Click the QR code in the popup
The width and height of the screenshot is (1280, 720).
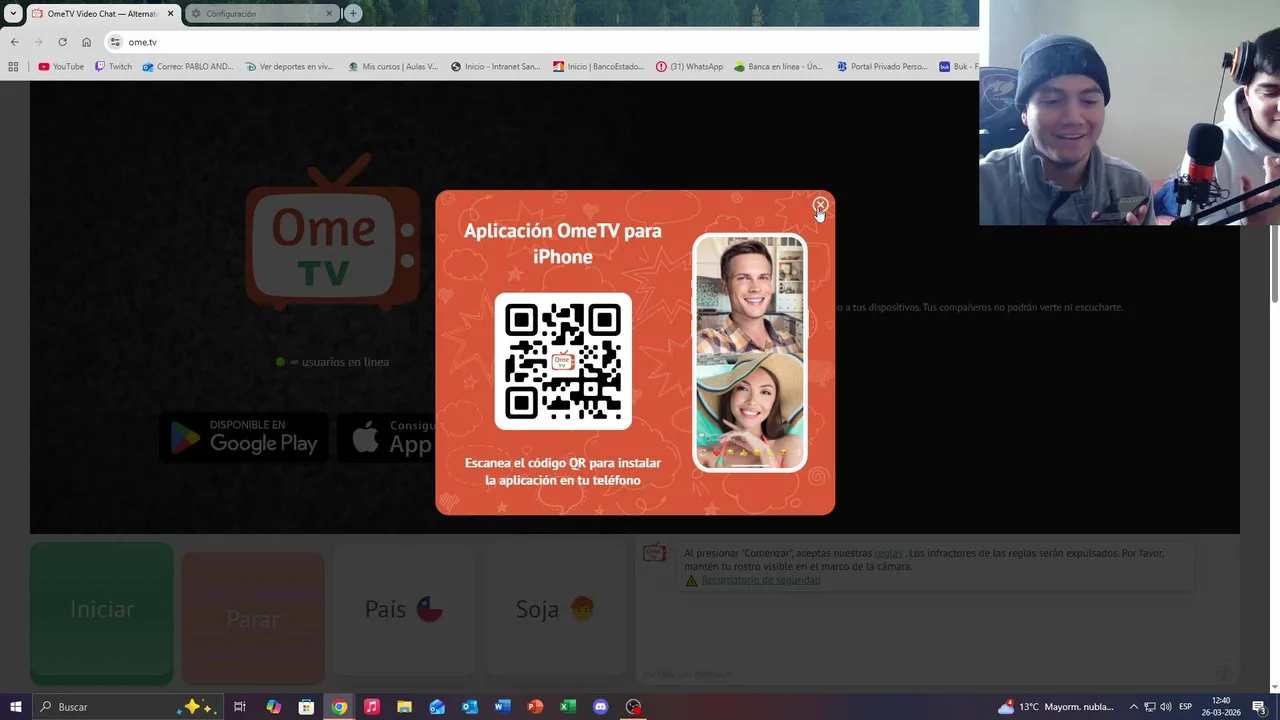563,361
